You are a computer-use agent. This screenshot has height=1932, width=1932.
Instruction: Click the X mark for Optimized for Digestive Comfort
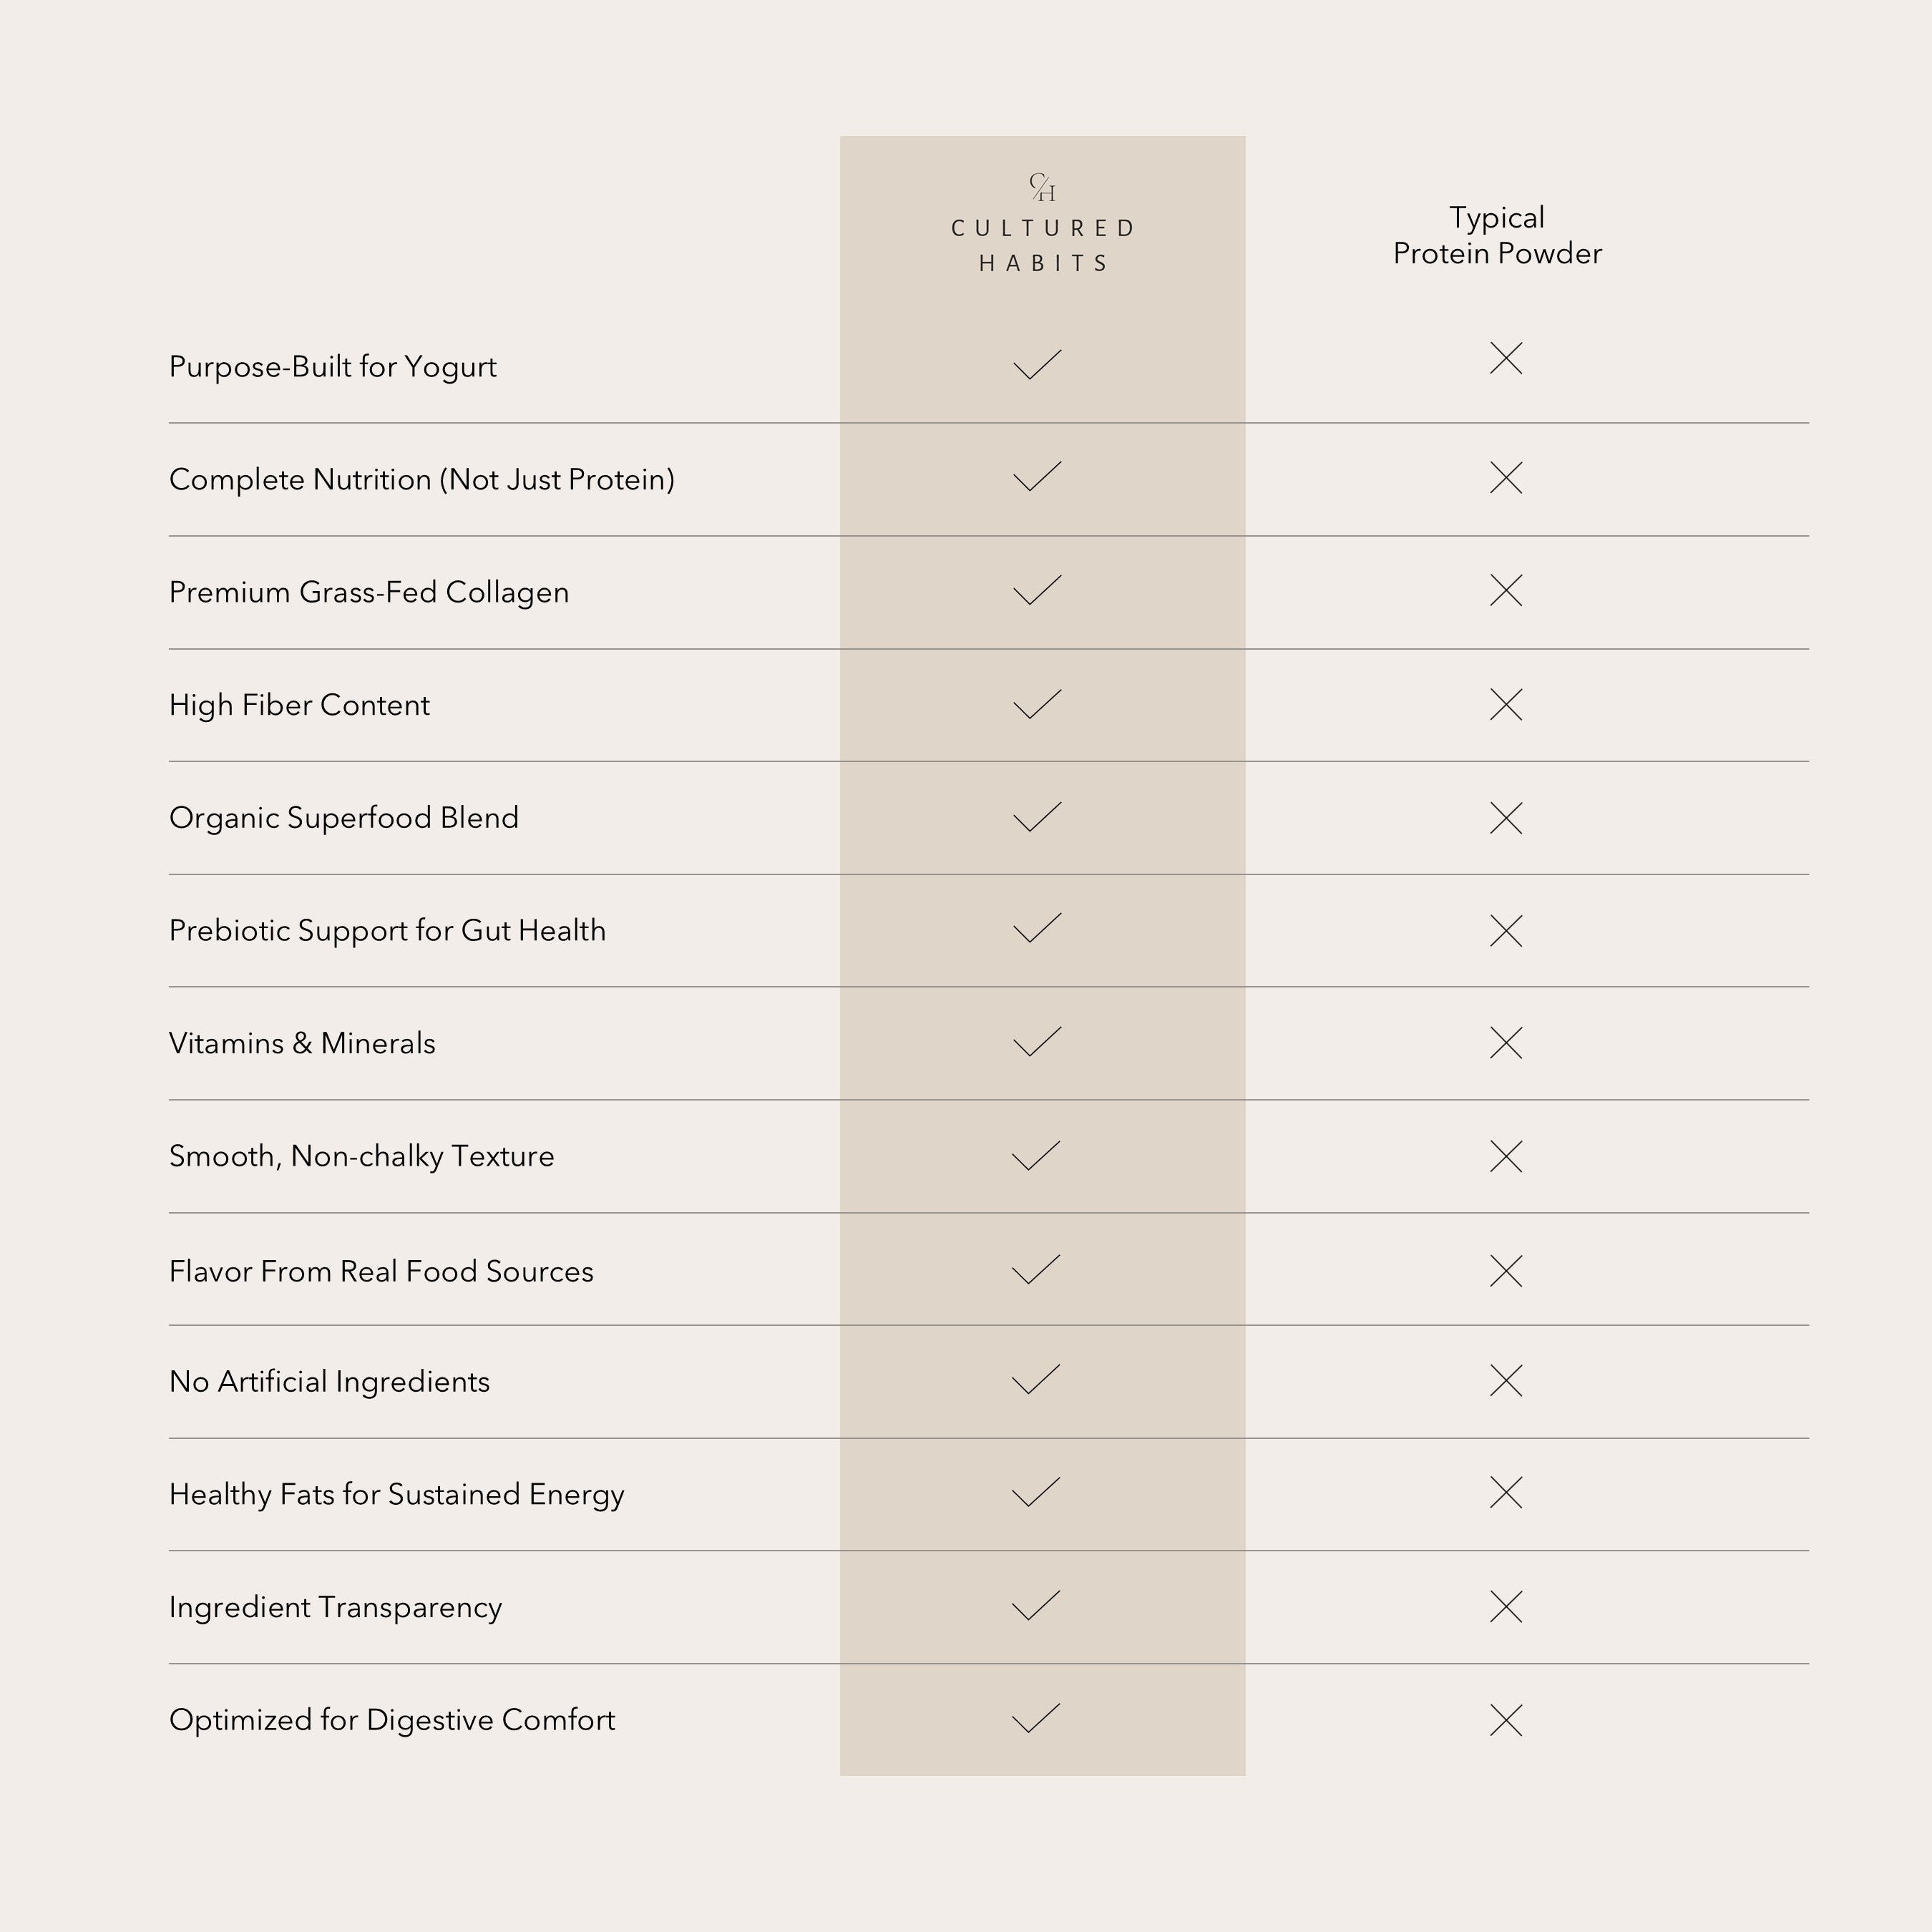(1505, 1720)
